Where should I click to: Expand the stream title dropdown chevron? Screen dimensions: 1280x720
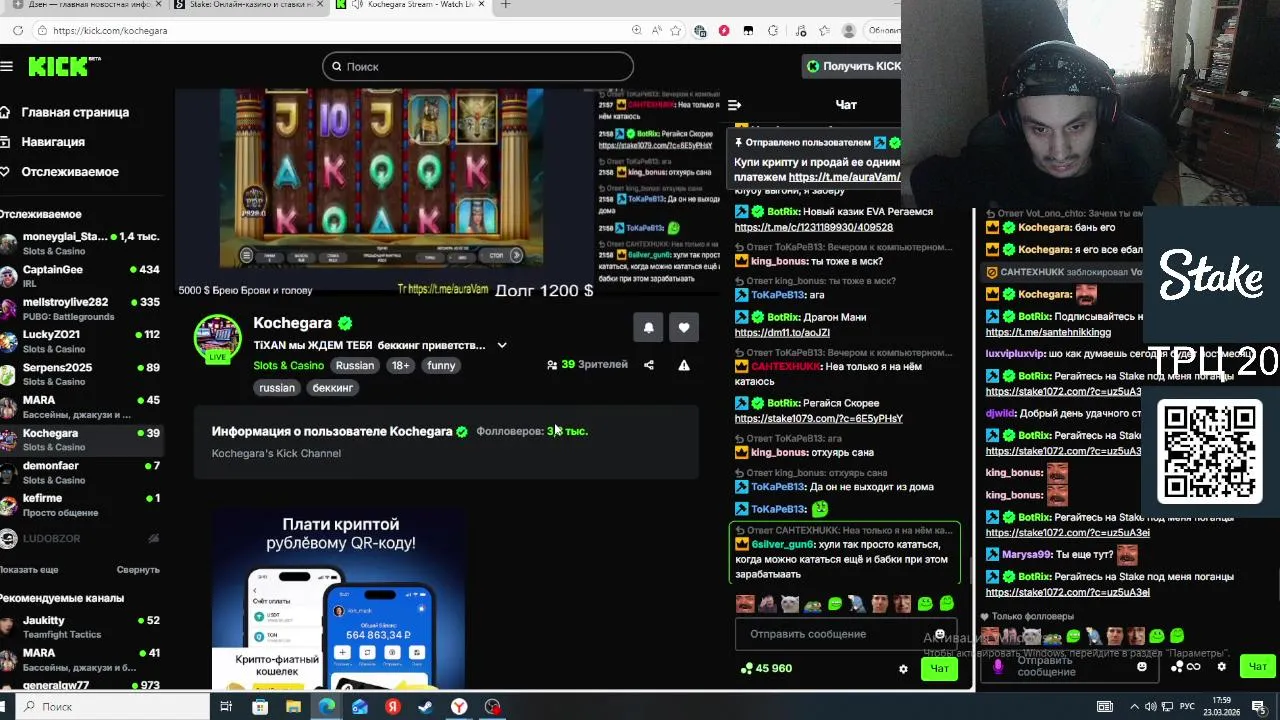pyautogui.click(x=502, y=345)
